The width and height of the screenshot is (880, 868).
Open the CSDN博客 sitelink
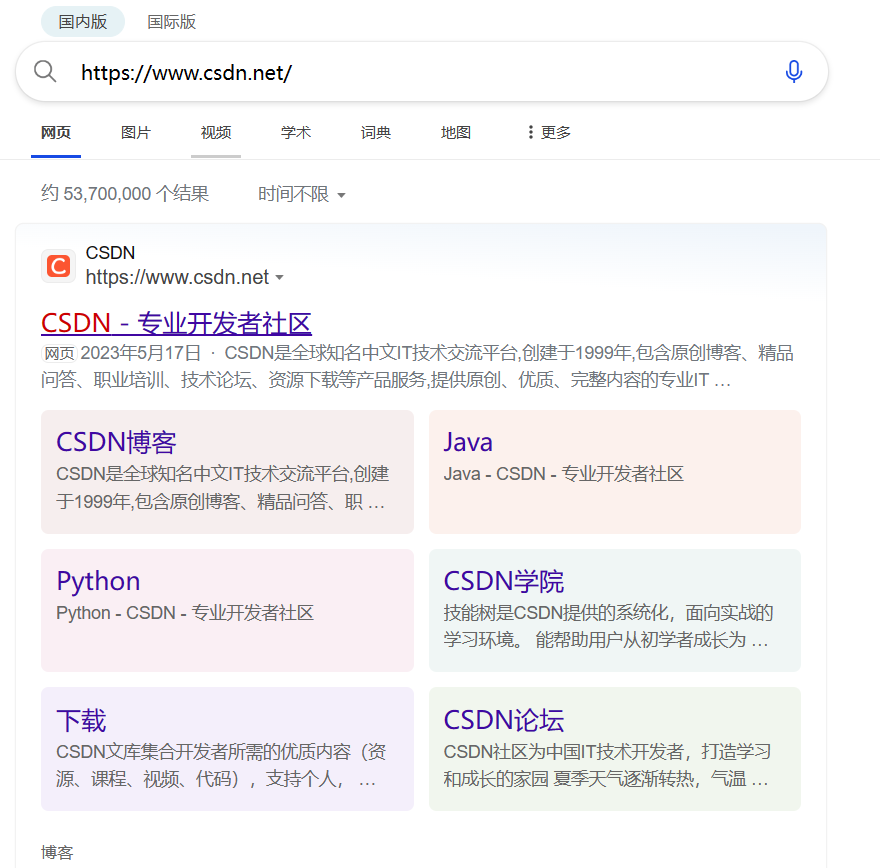coord(116,442)
